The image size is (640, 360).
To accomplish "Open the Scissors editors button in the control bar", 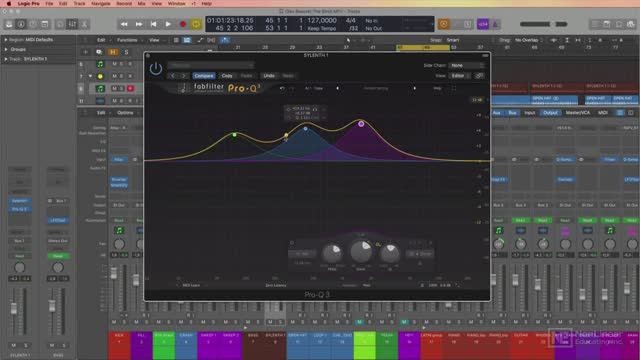I will (84, 24).
